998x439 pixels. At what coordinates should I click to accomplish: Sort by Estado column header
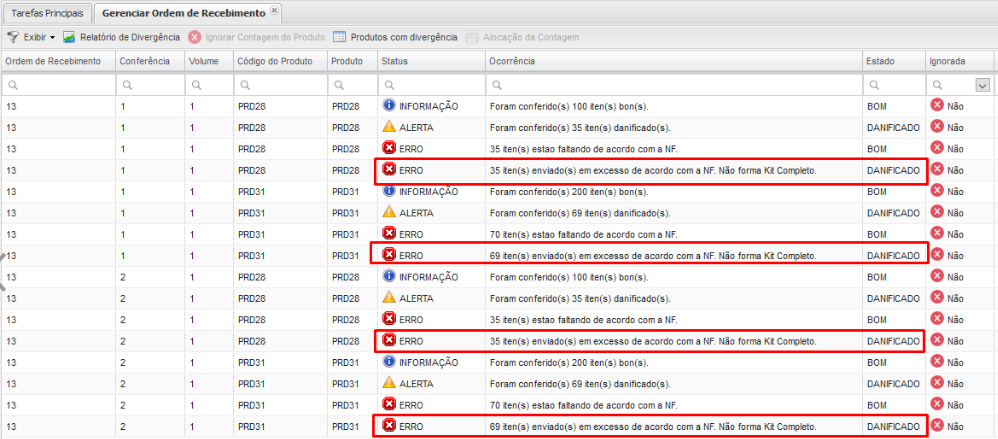[894, 61]
